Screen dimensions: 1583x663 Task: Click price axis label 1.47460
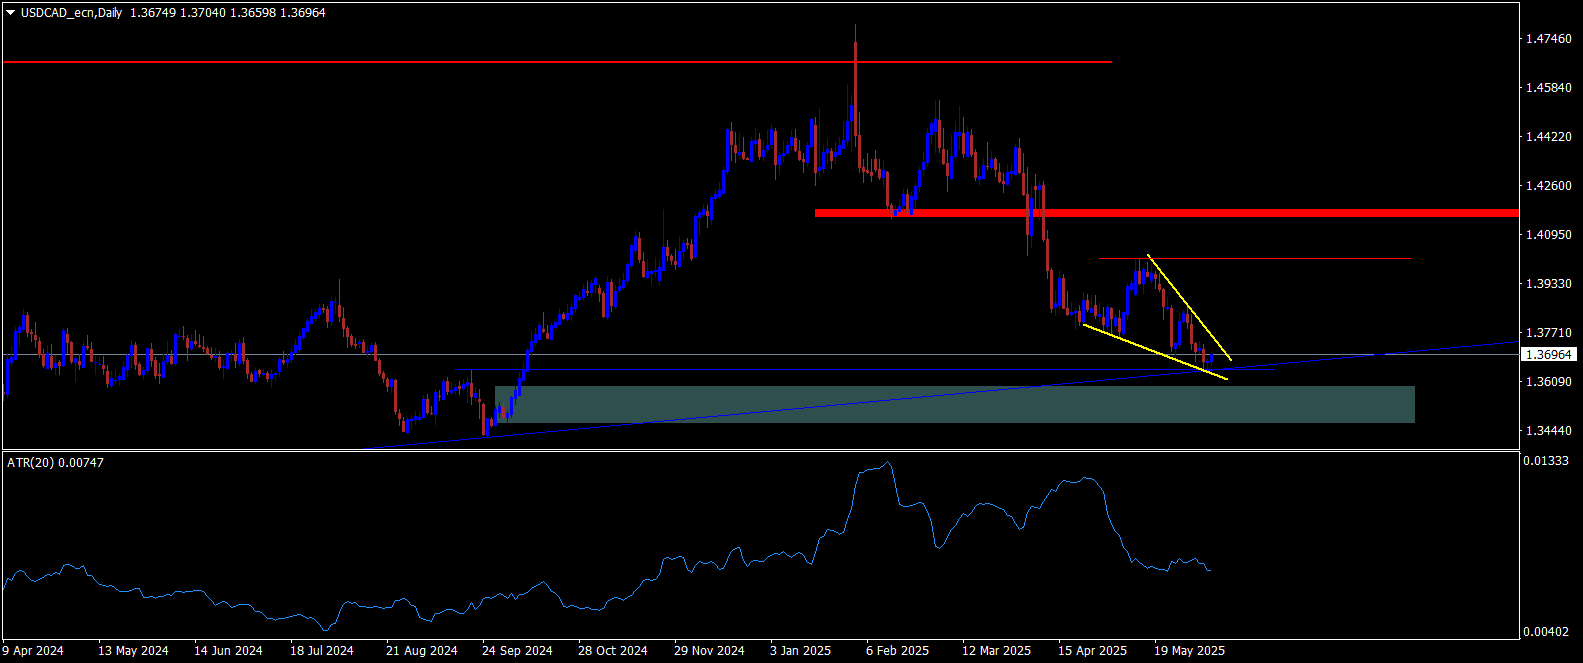pyautogui.click(x=1550, y=39)
